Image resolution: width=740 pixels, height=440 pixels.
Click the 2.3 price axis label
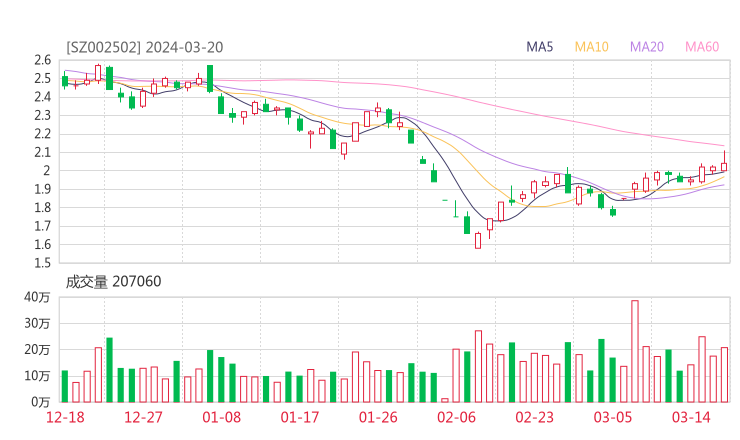pyautogui.click(x=42, y=115)
